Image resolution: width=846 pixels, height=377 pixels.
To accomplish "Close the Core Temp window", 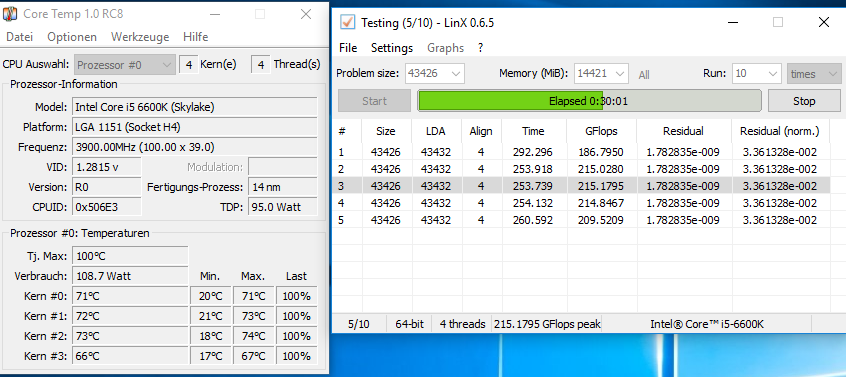I will pos(306,15).
